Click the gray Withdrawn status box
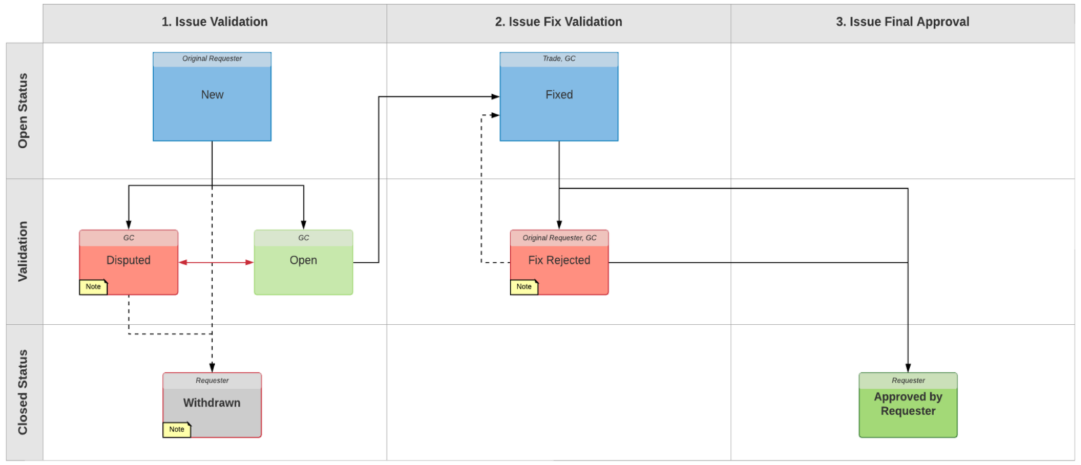1081x465 pixels. [212, 408]
